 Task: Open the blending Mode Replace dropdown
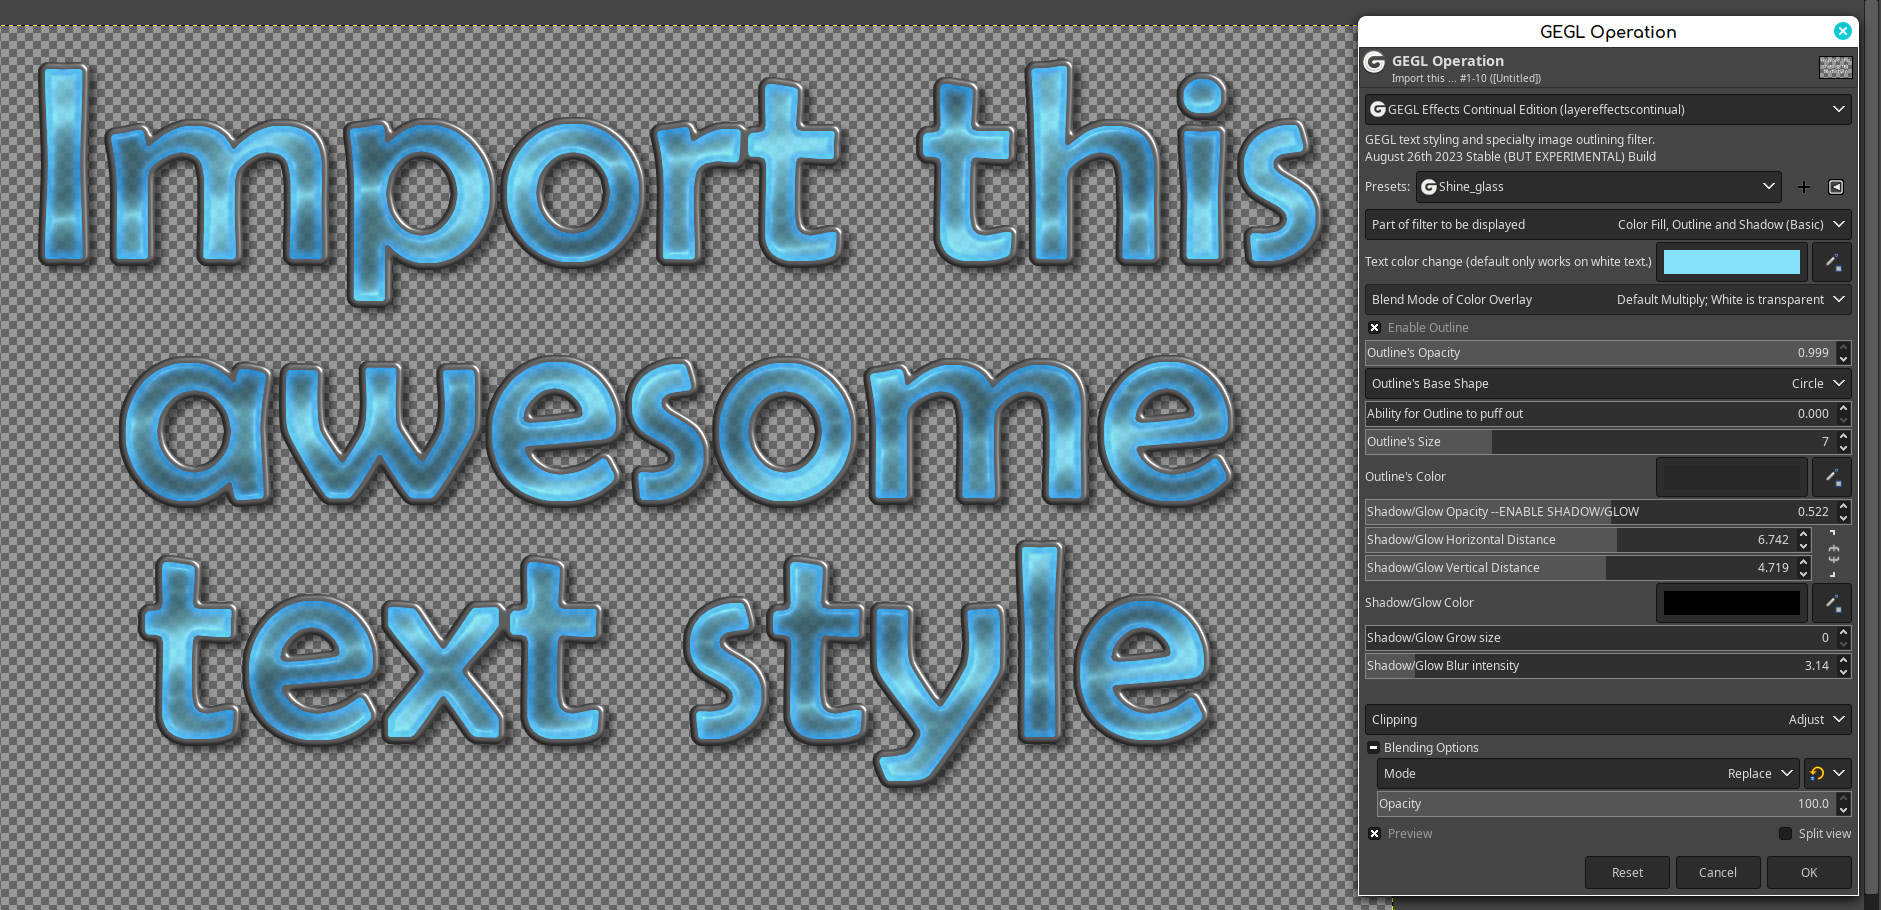(x=1588, y=773)
